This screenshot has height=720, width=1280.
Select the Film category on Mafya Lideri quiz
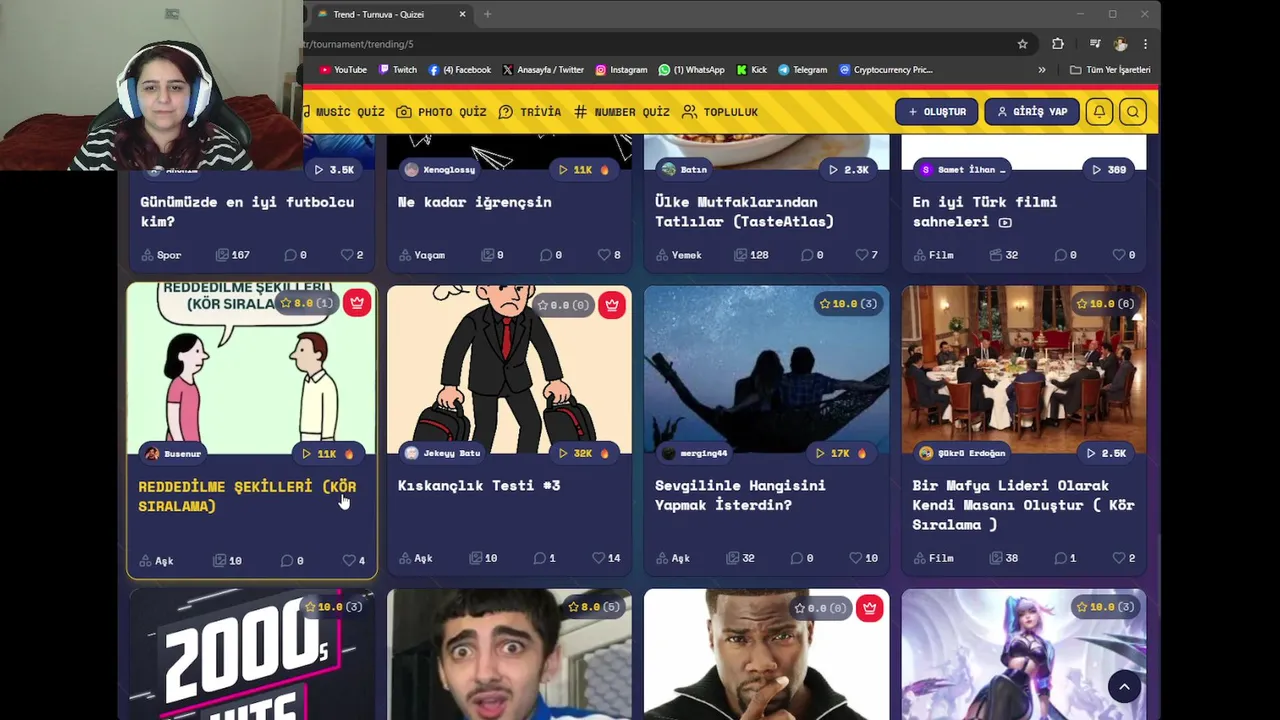coord(933,558)
